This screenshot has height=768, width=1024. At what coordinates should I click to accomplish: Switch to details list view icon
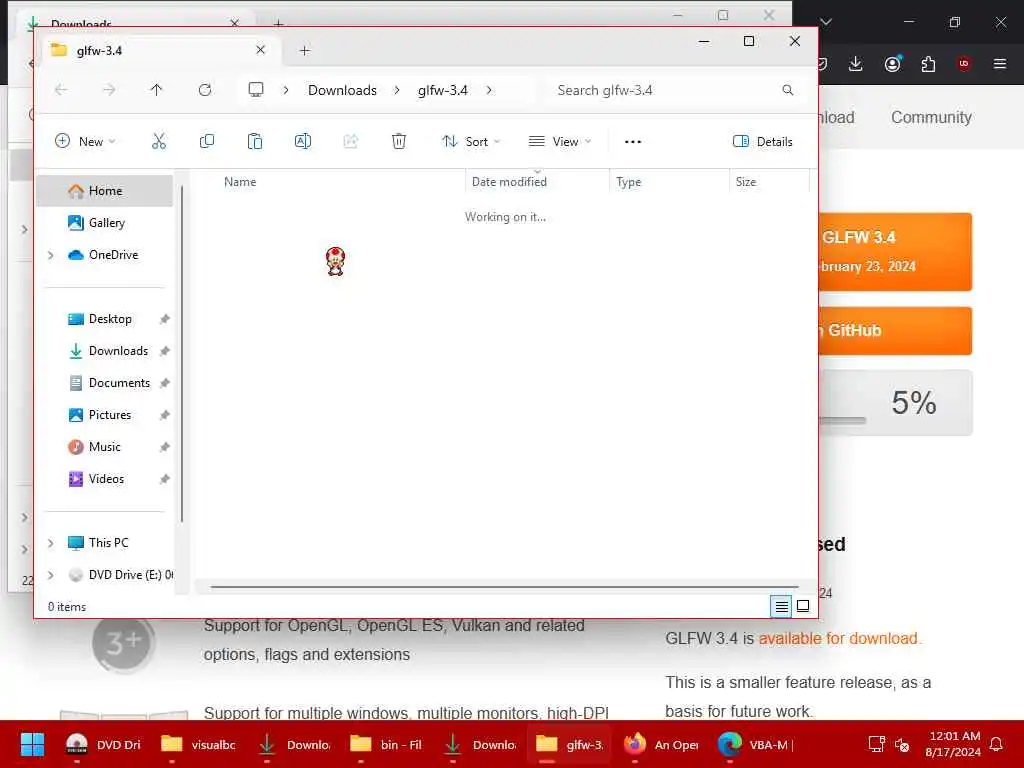click(781, 607)
